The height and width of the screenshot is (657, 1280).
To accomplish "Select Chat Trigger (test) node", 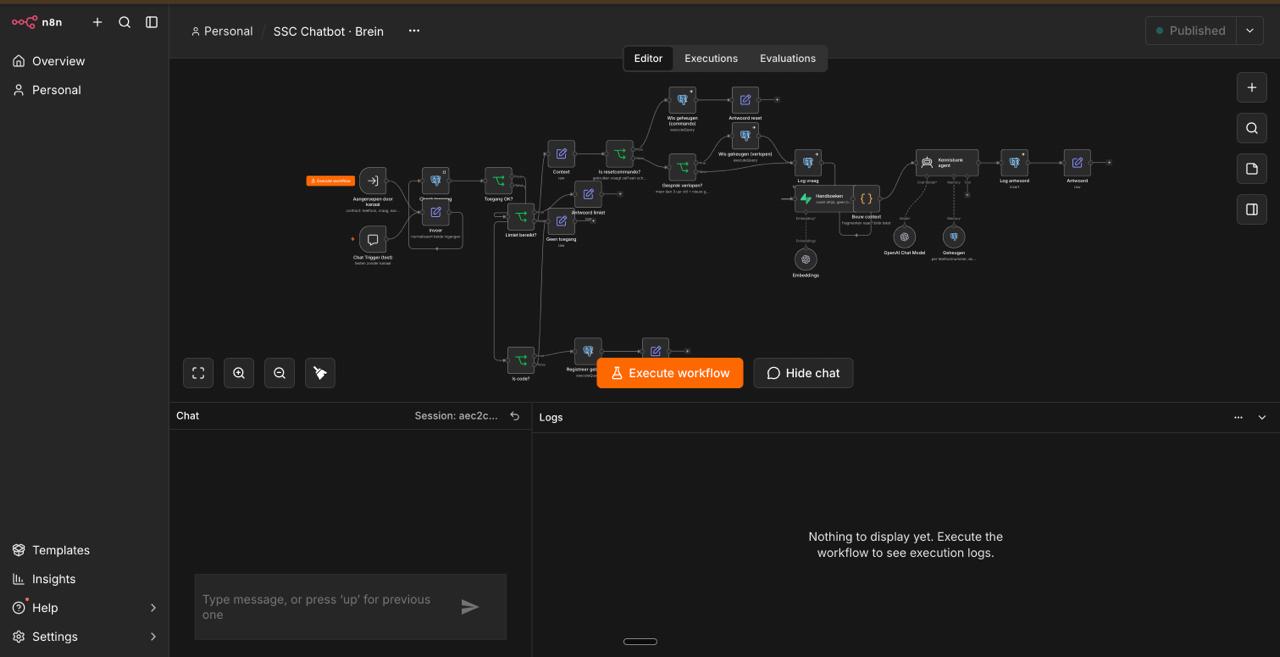I will [373, 240].
